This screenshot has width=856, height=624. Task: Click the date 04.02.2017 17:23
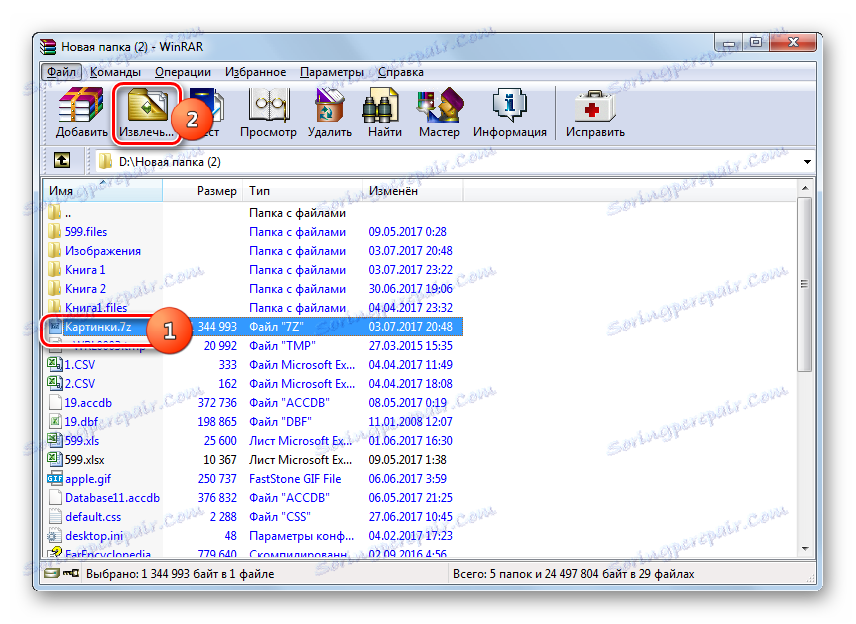pyautogui.click(x=410, y=536)
